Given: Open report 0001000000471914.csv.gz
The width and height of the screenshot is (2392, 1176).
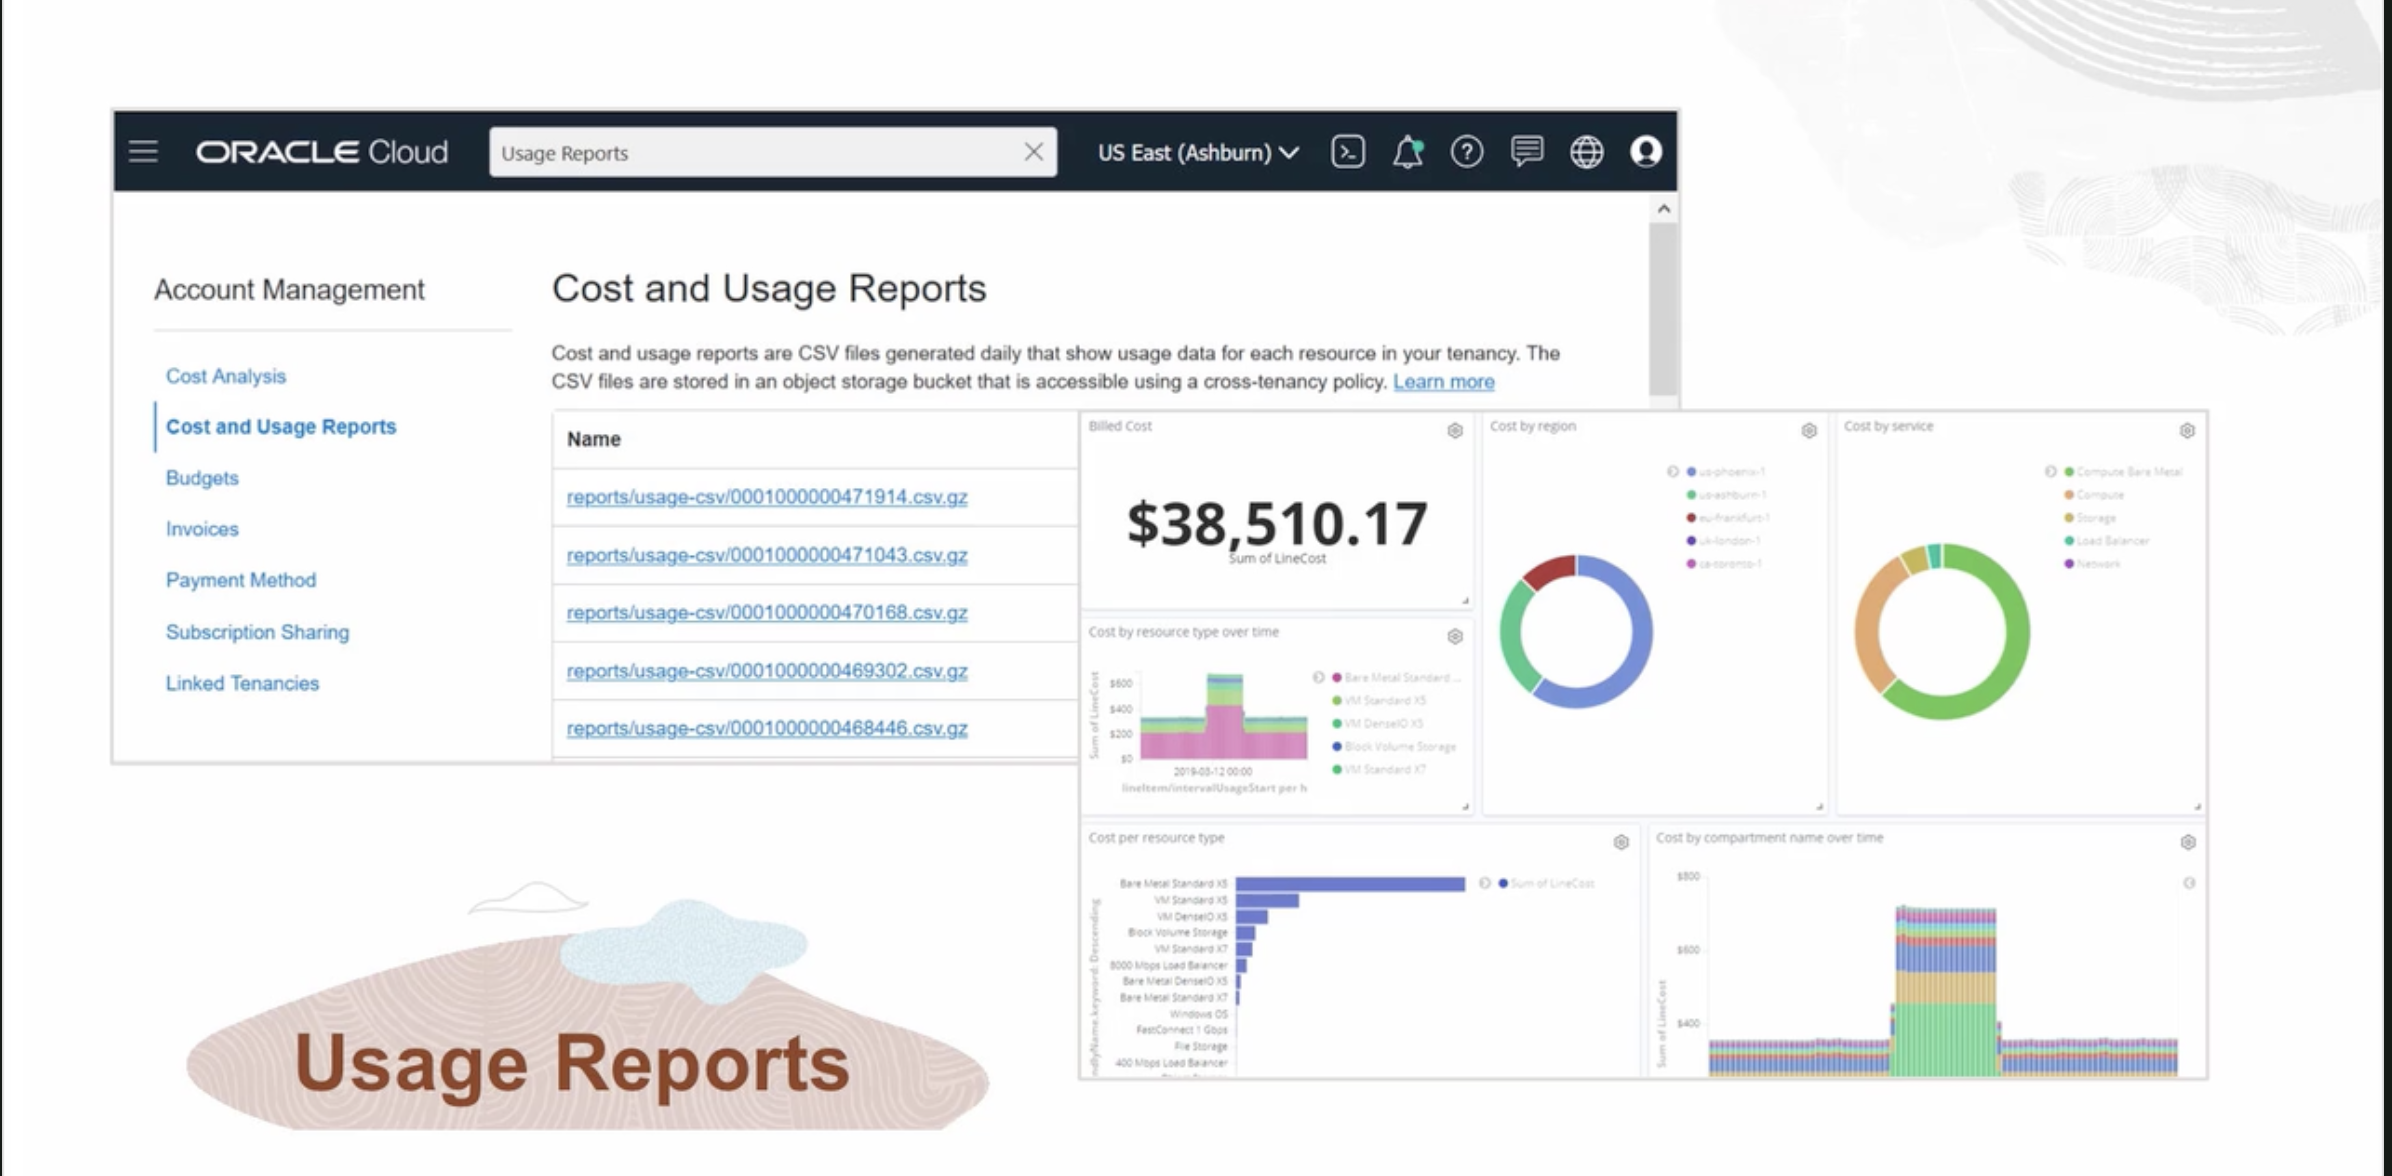Looking at the screenshot, I should point(766,497).
